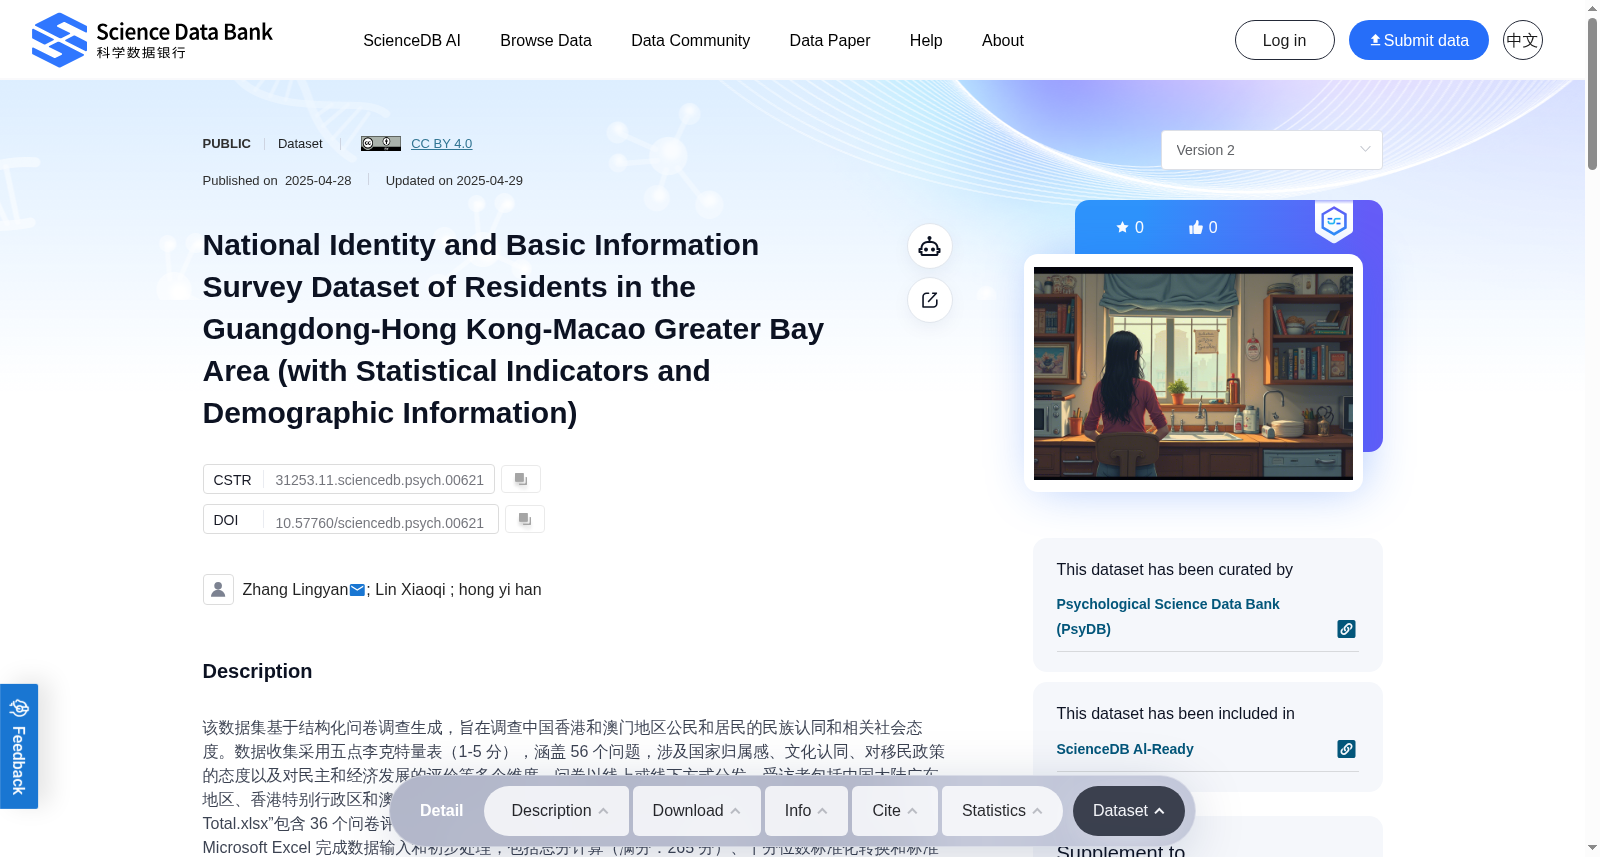The width and height of the screenshot is (1600, 857).
Task: Open link icon beside ScienceDB AI-Ready
Action: click(x=1347, y=749)
